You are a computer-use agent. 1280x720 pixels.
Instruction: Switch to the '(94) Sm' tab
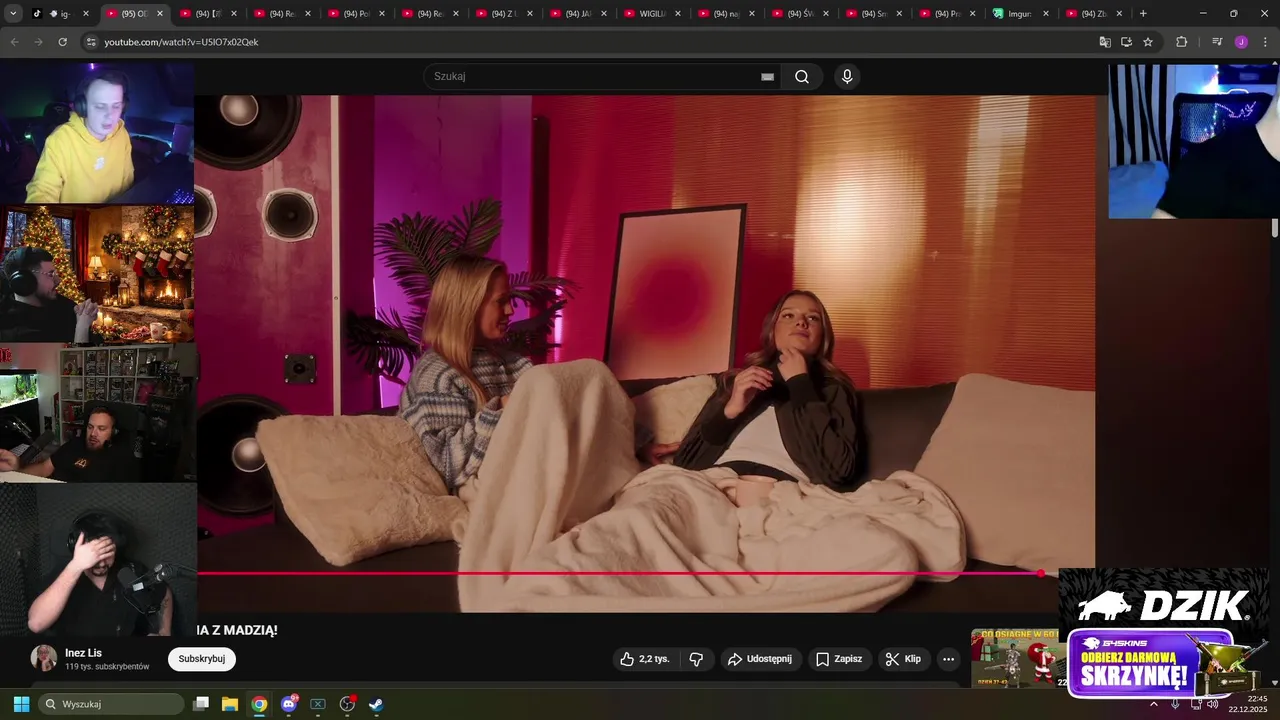point(876,14)
